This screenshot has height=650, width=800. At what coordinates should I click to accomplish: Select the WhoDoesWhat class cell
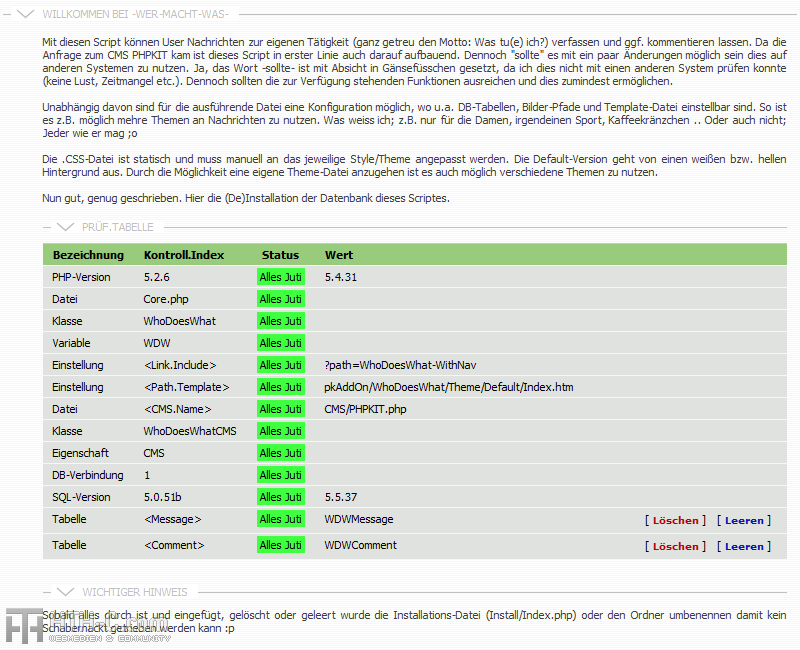coord(180,321)
